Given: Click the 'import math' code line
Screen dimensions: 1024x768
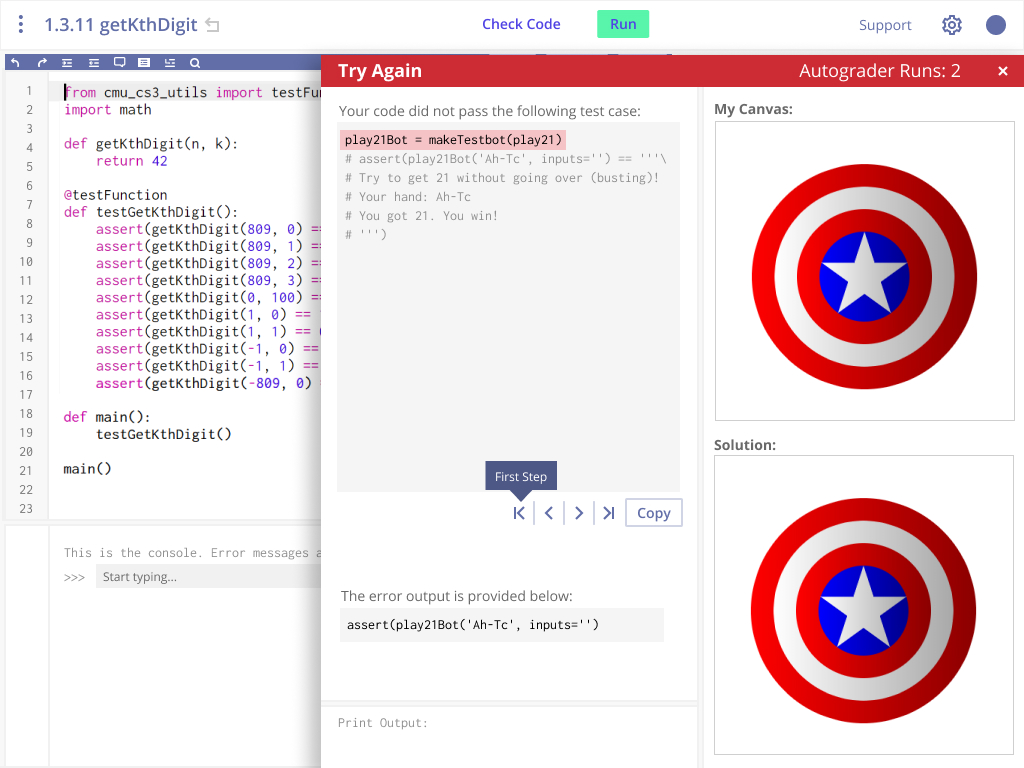Looking at the screenshot, I should pos(108,110).
